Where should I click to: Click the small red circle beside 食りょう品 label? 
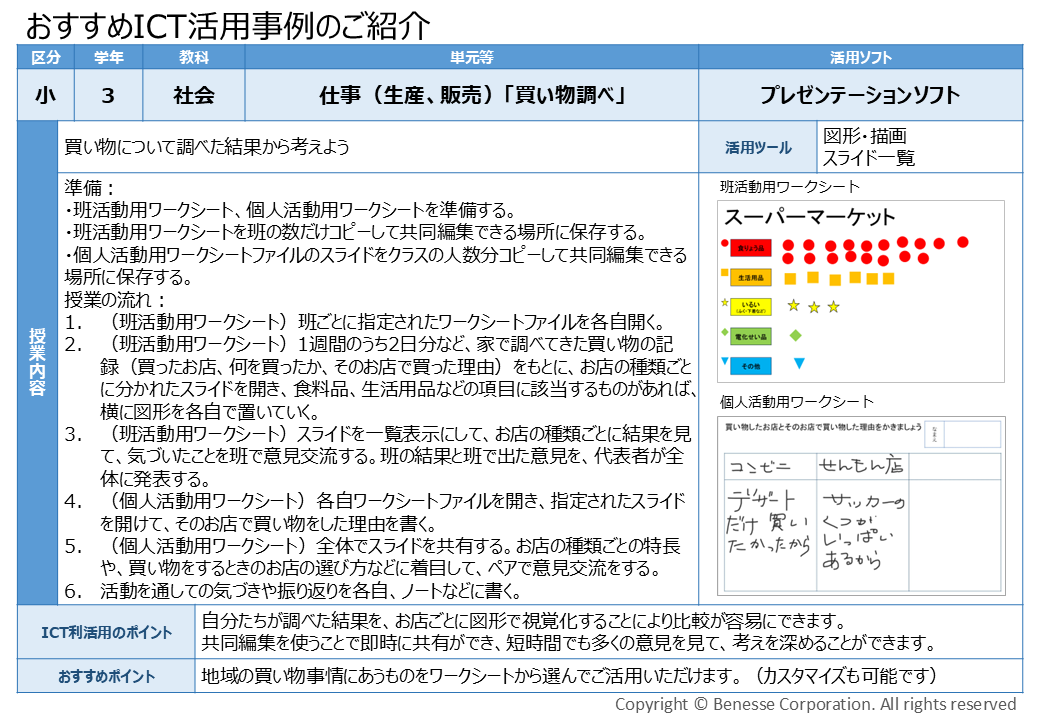(x=724, y=243)
